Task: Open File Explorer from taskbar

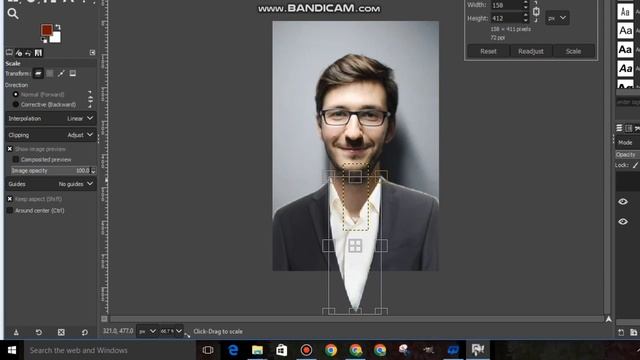Action: click(257, 350)
